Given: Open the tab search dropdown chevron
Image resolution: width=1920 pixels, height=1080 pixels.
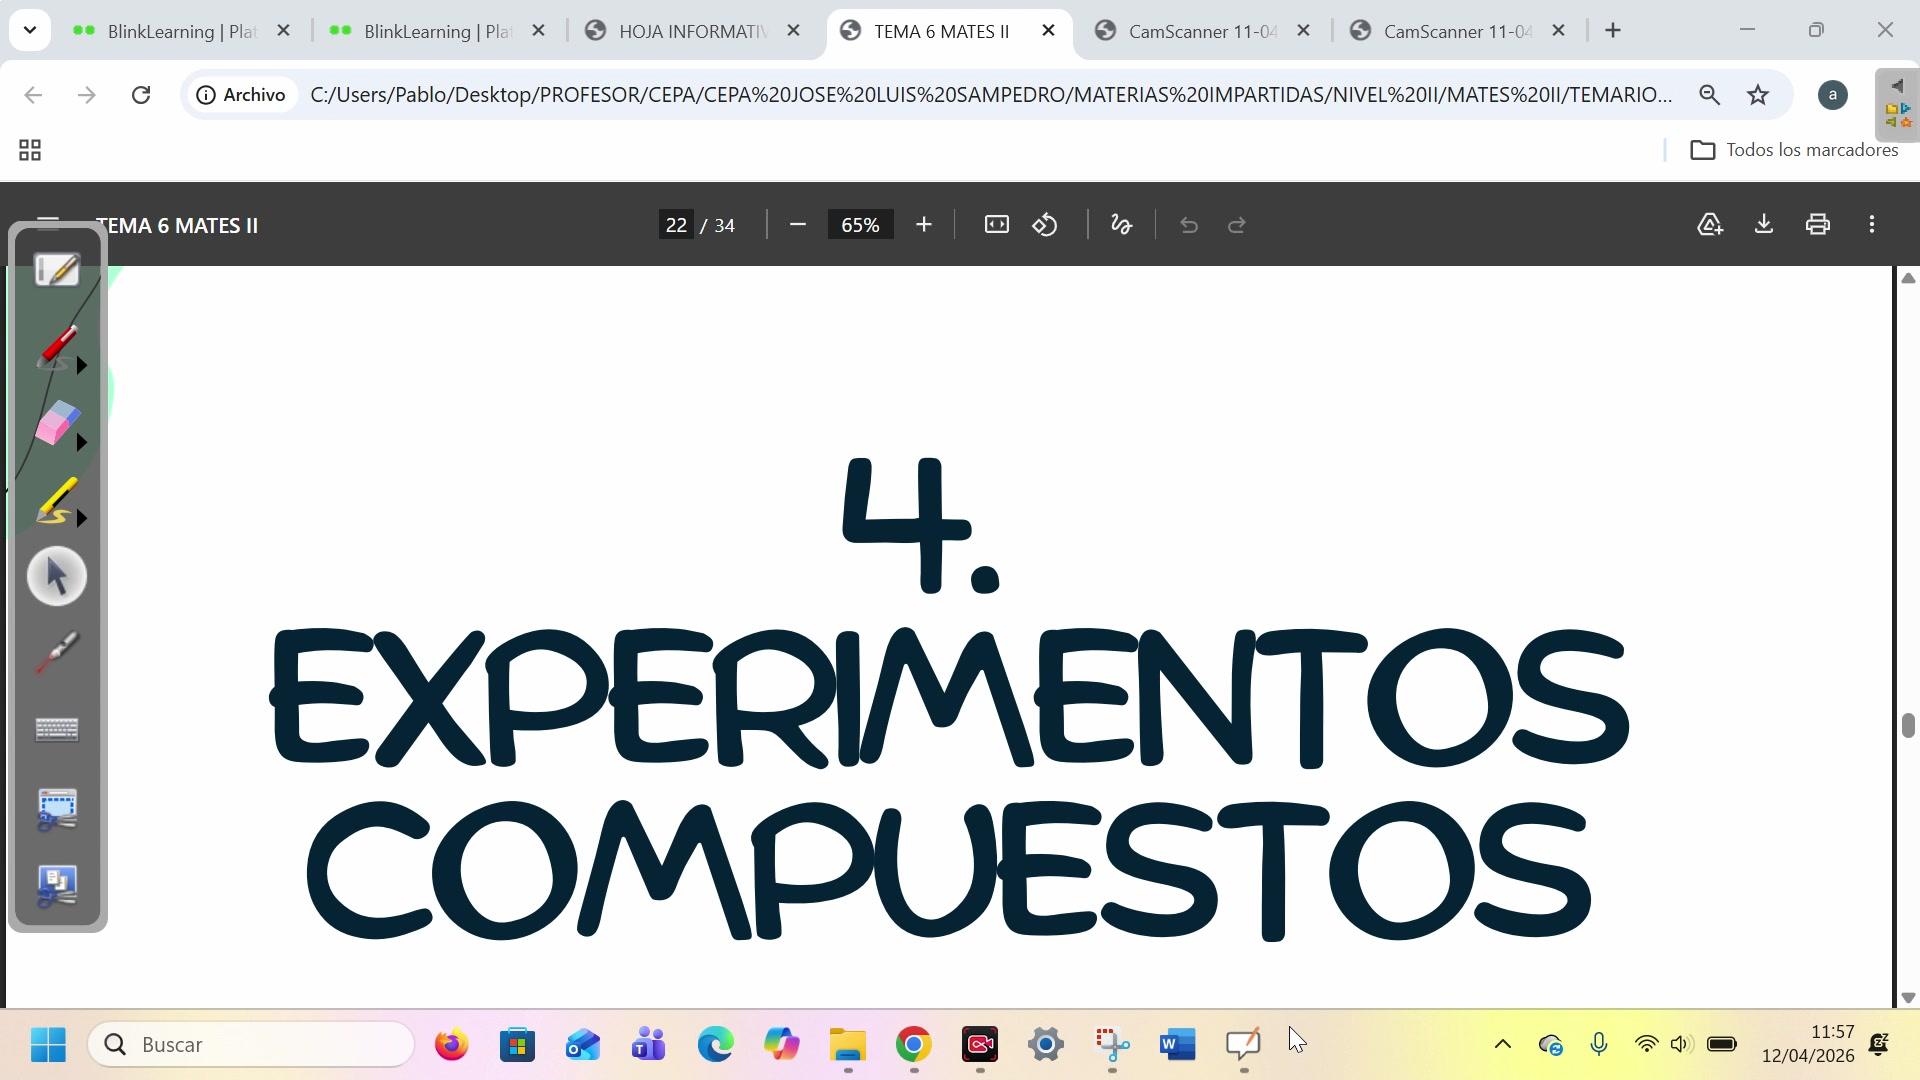Looking at the screenshot, I should tap(30, 30).
